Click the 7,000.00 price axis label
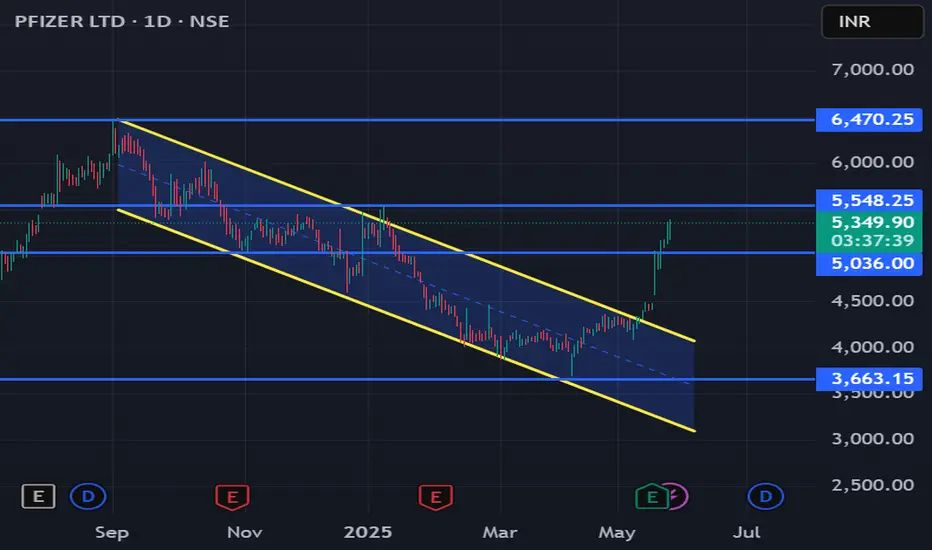The width and height of the screenshot is (932, 550). click(872, 70)
